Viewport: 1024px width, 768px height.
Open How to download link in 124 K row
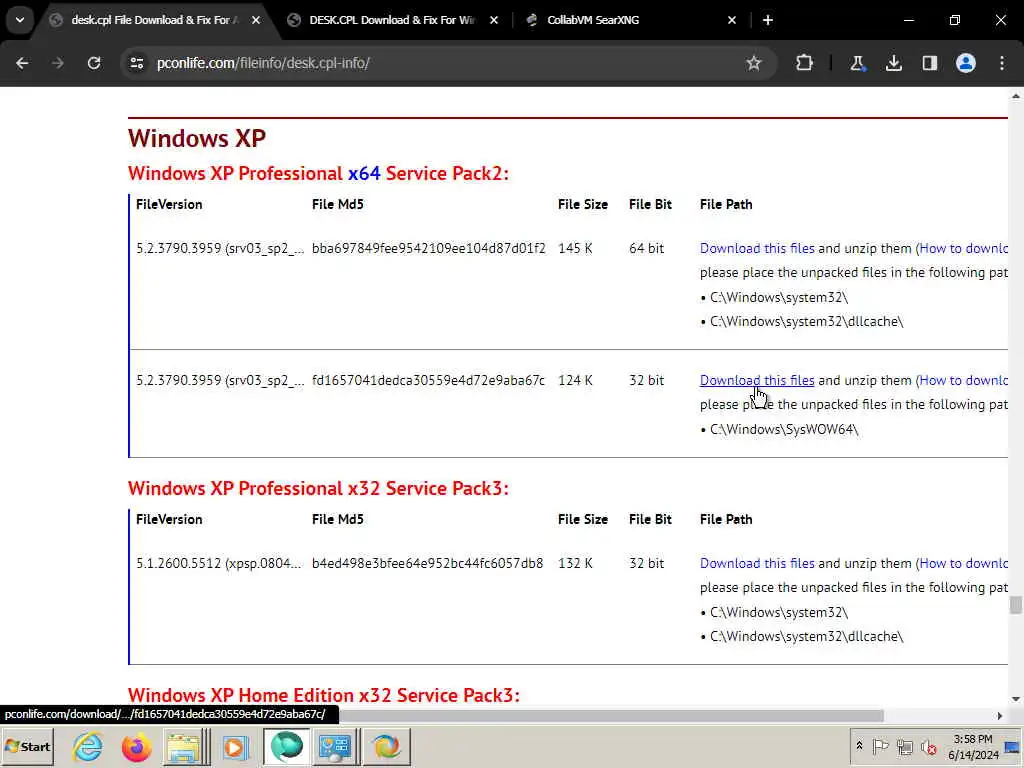click(963, 380)
